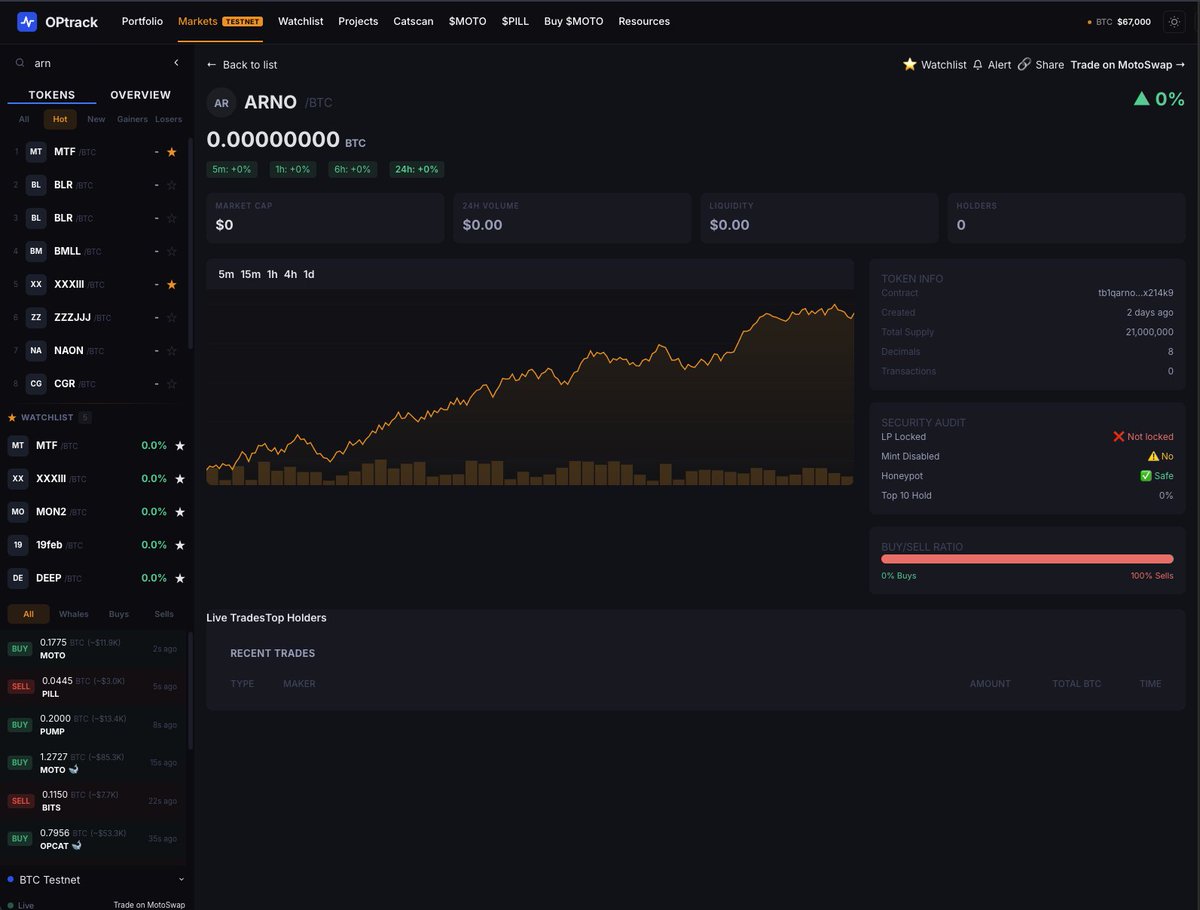1200x910 pixels.
Task: Click the red X Not locked icon
Action: click(1119, 437)
